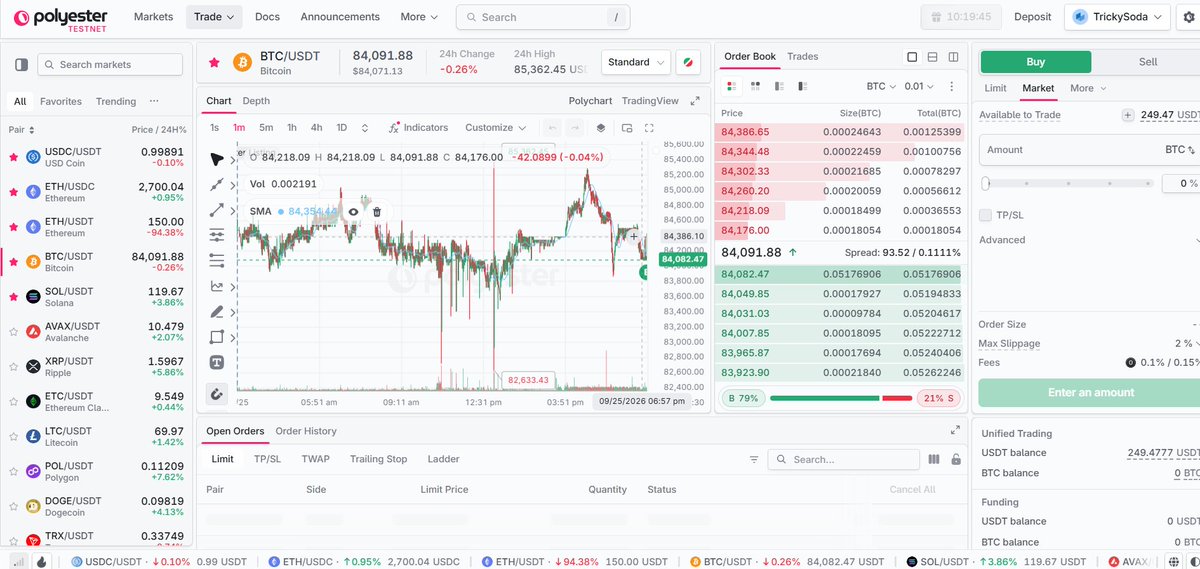Viewport: 1200px width, 569px height.
Task: Switch to the Trades tab
Action: (x=802, y=57)
